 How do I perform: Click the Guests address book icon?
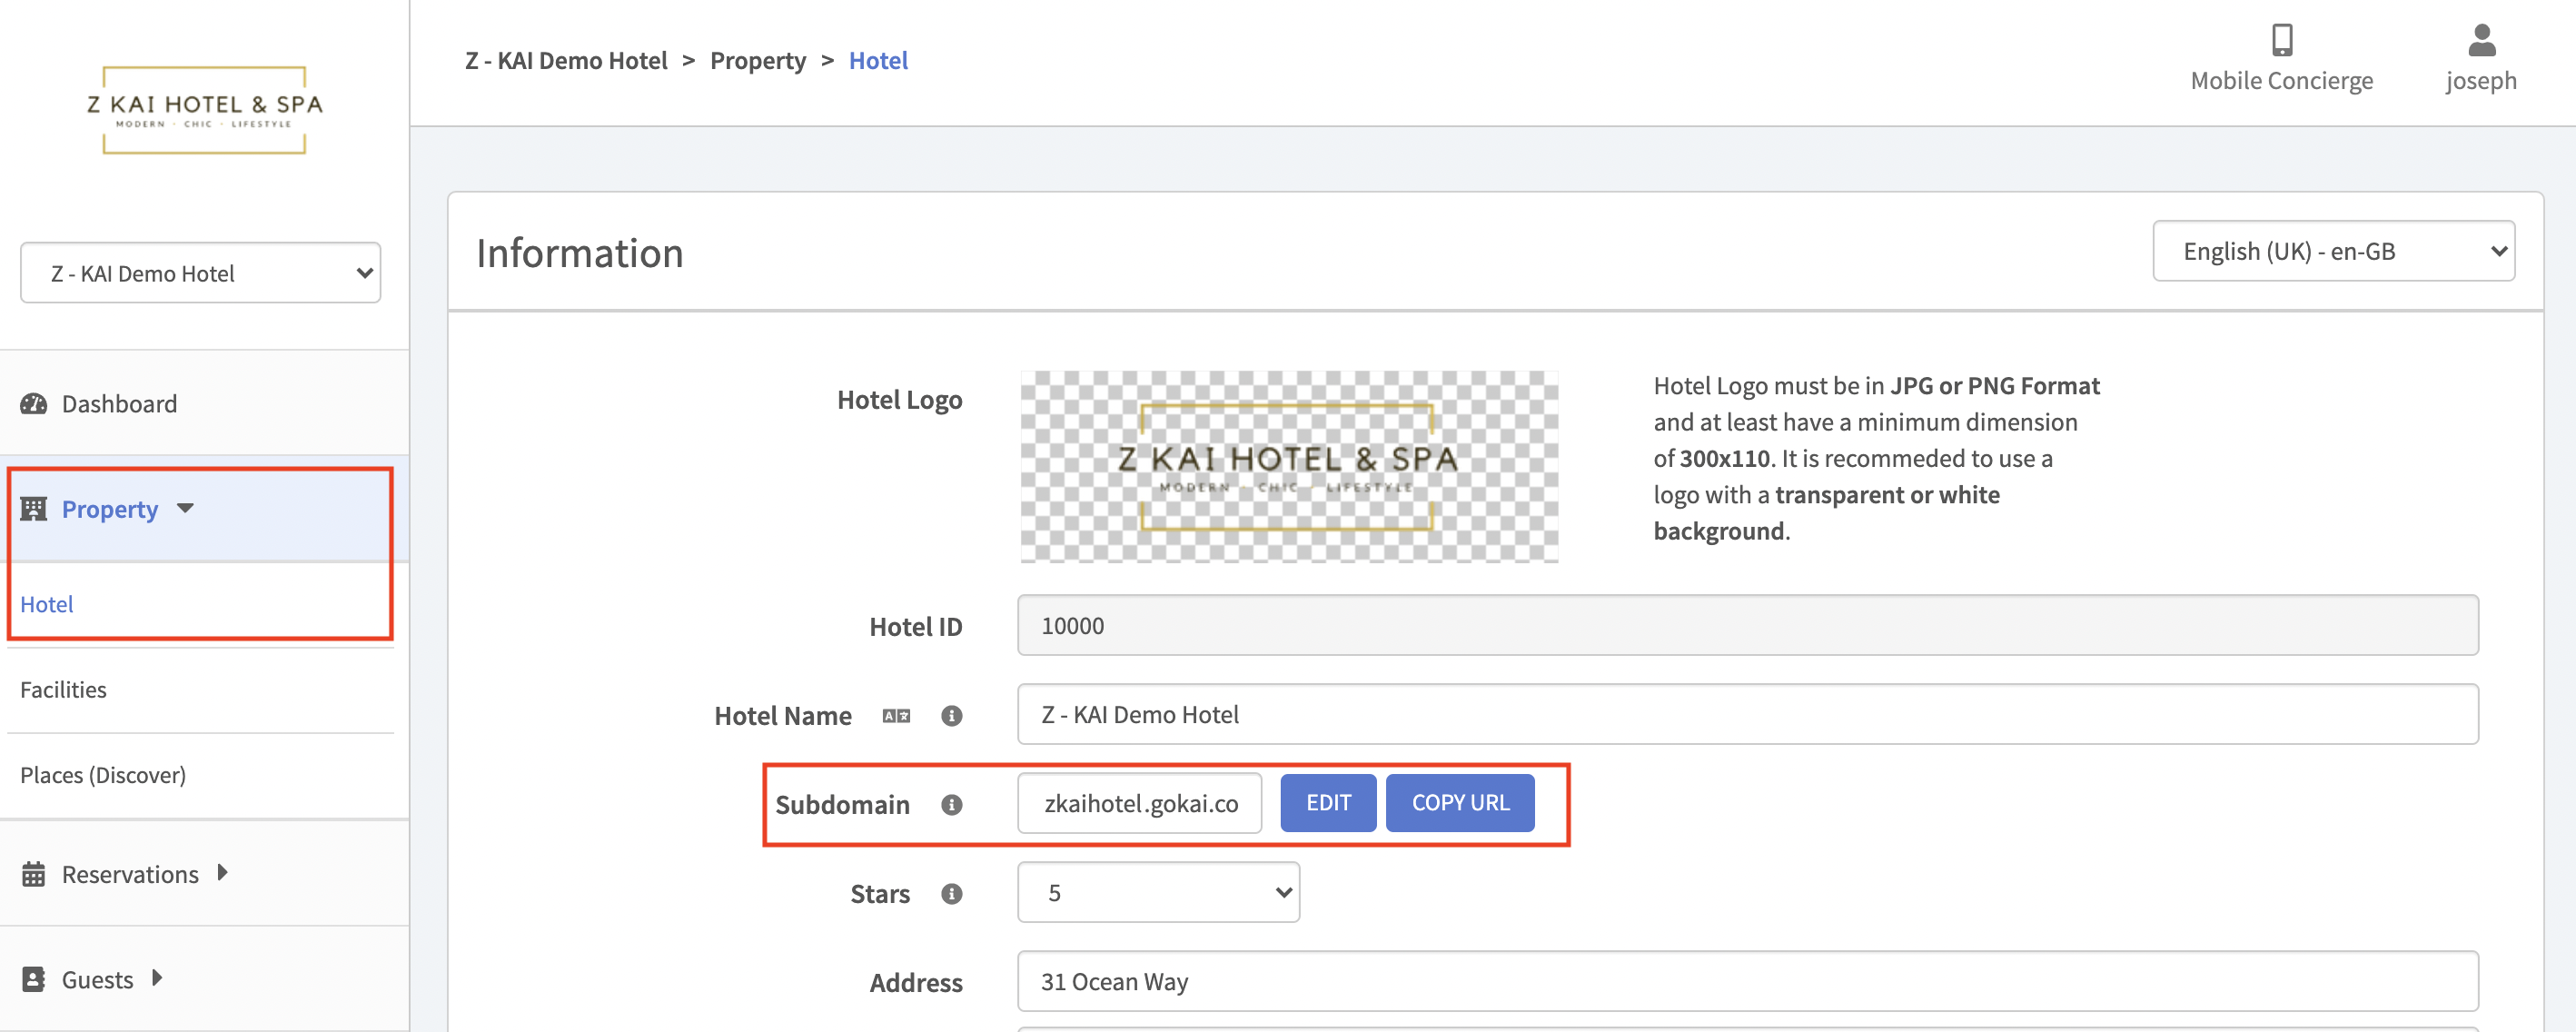pos(34,979)
